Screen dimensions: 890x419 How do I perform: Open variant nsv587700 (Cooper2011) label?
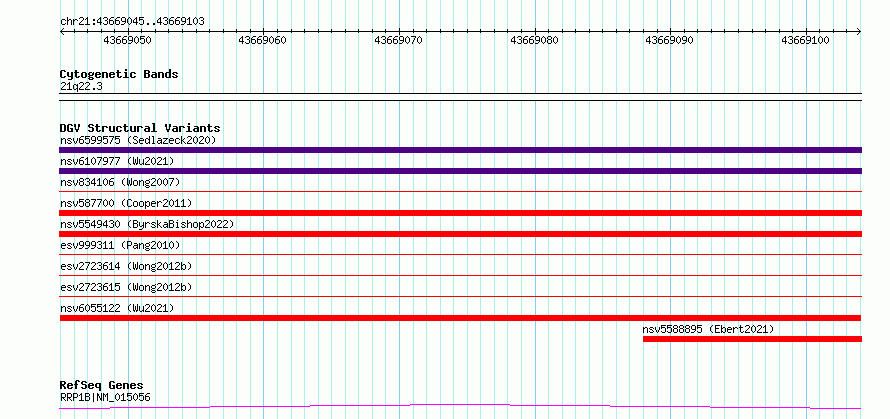(x=126, y=203)
